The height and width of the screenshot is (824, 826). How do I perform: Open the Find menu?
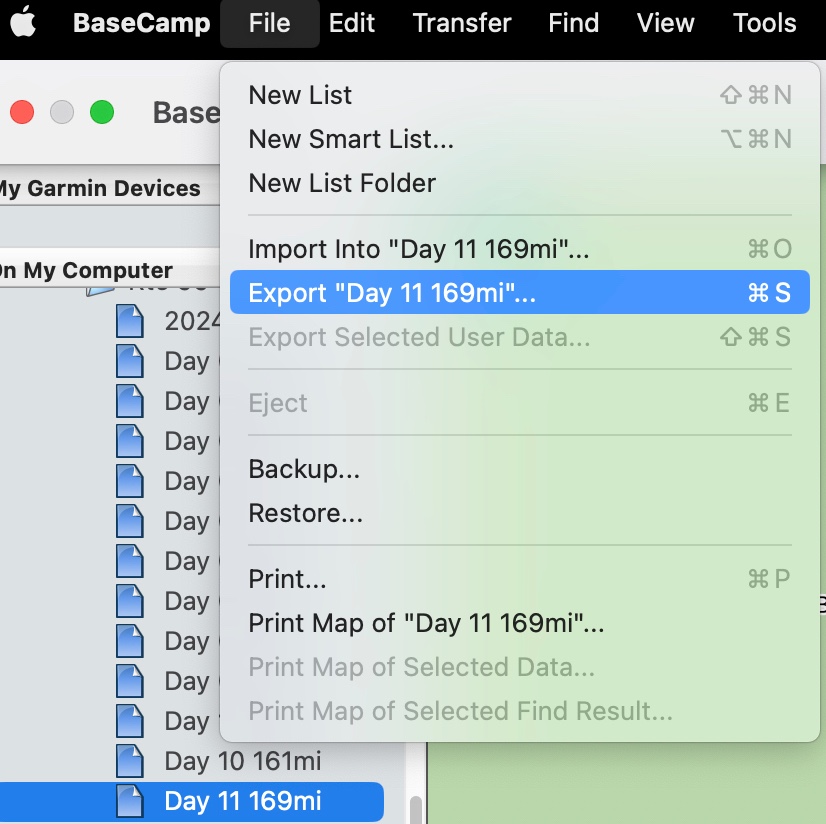[x=573, y=23]
